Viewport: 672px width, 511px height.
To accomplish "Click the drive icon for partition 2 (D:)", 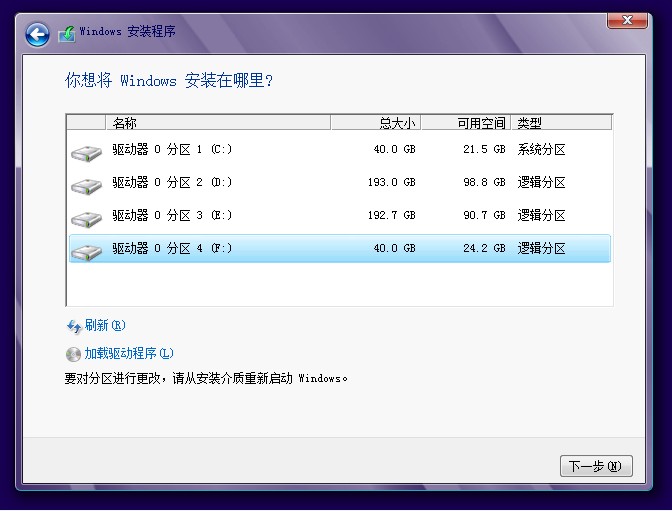I will (x=86, y=186).
